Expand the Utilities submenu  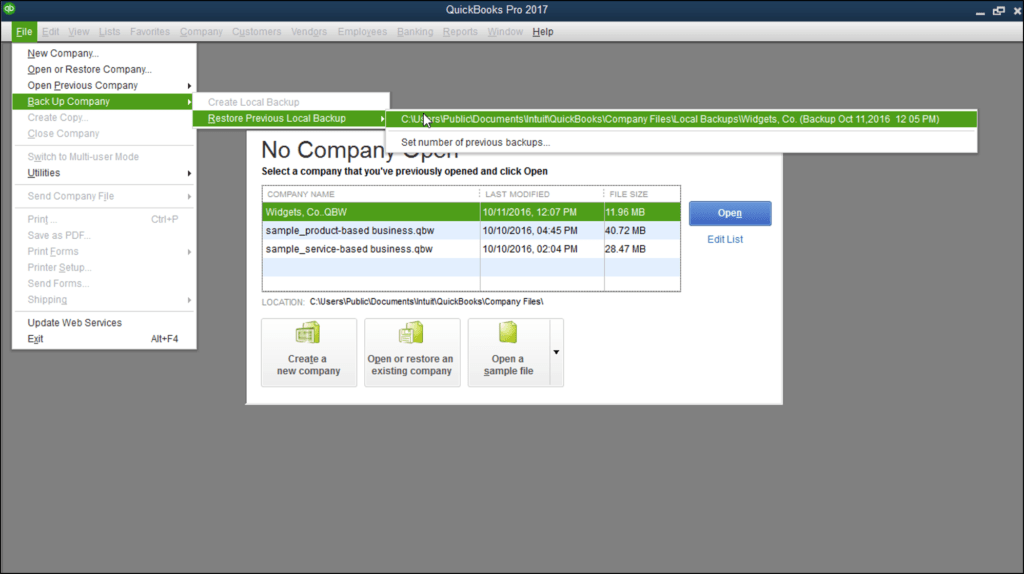point(104,173)
